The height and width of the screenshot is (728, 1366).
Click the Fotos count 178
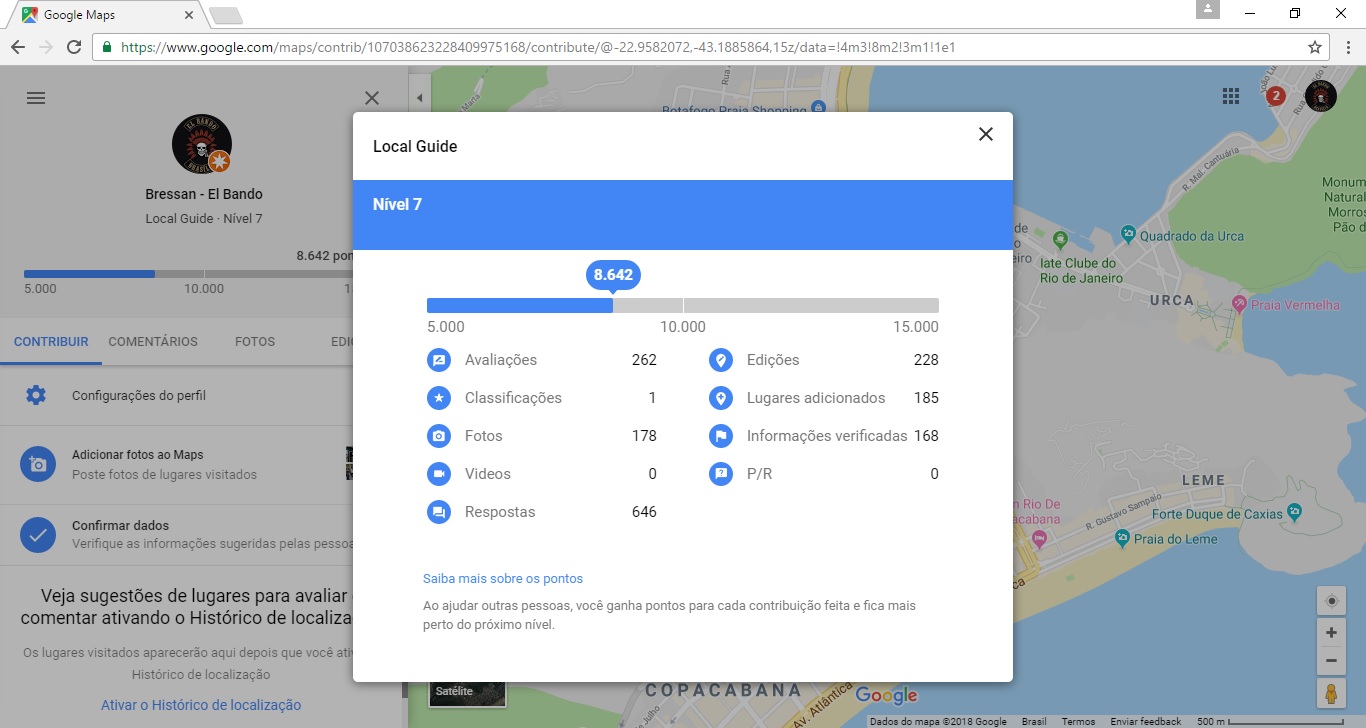pos(644,436)
